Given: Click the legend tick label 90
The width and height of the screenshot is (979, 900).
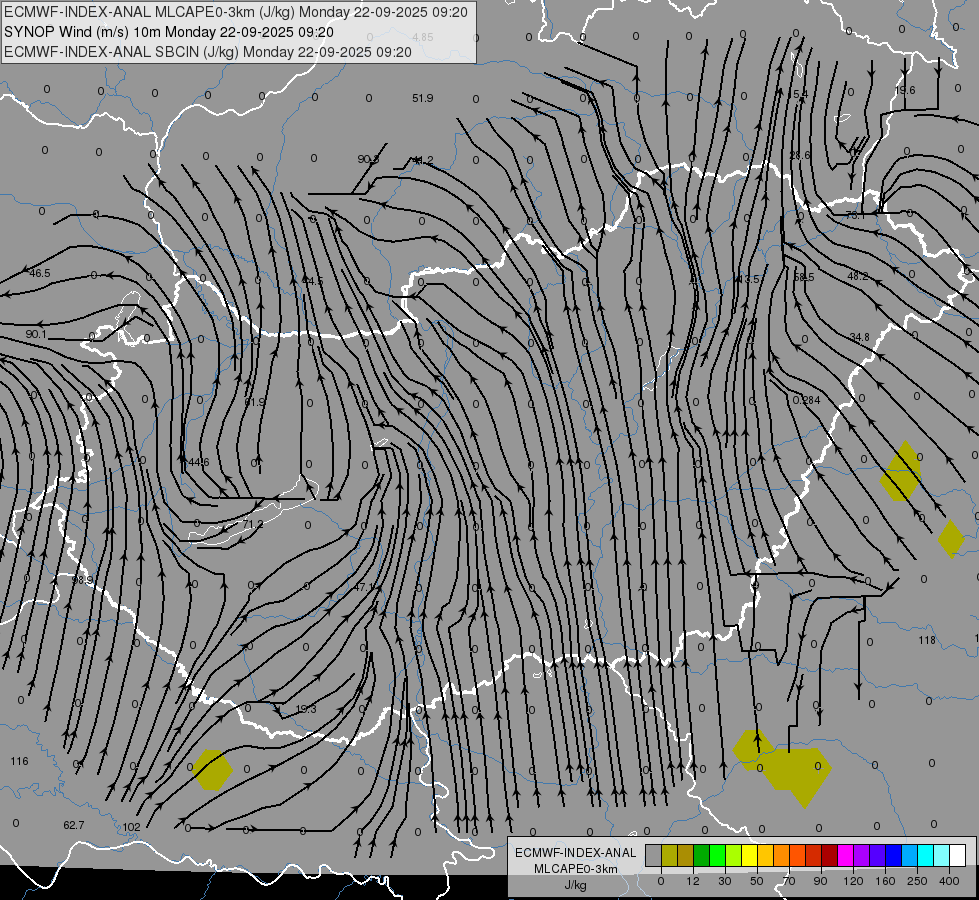Looking at the screenshot, I should (820, 881).
